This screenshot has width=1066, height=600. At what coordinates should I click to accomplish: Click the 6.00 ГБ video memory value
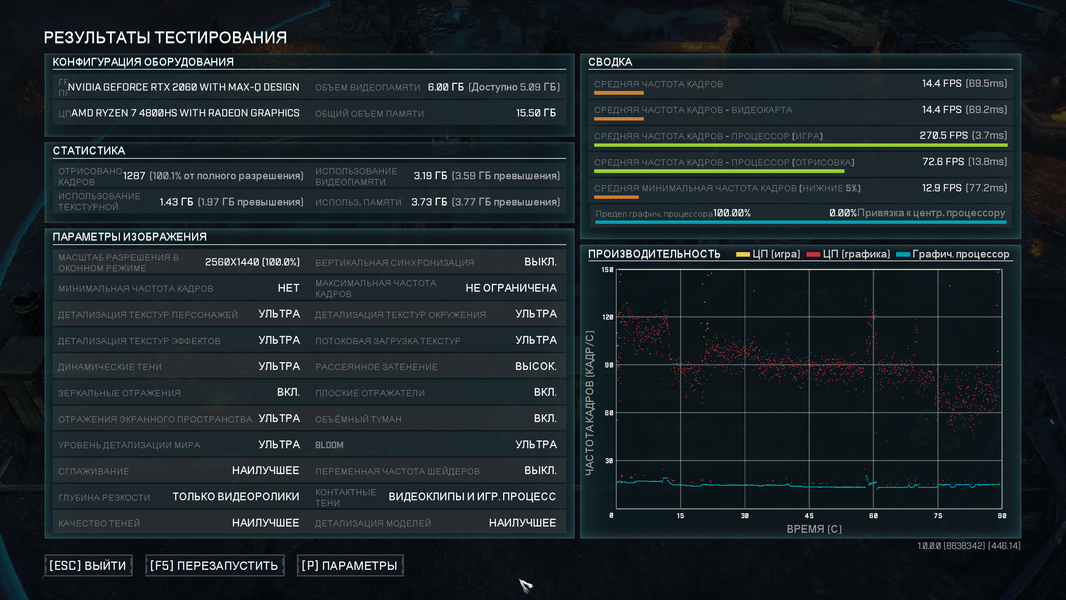pos(445,87)
